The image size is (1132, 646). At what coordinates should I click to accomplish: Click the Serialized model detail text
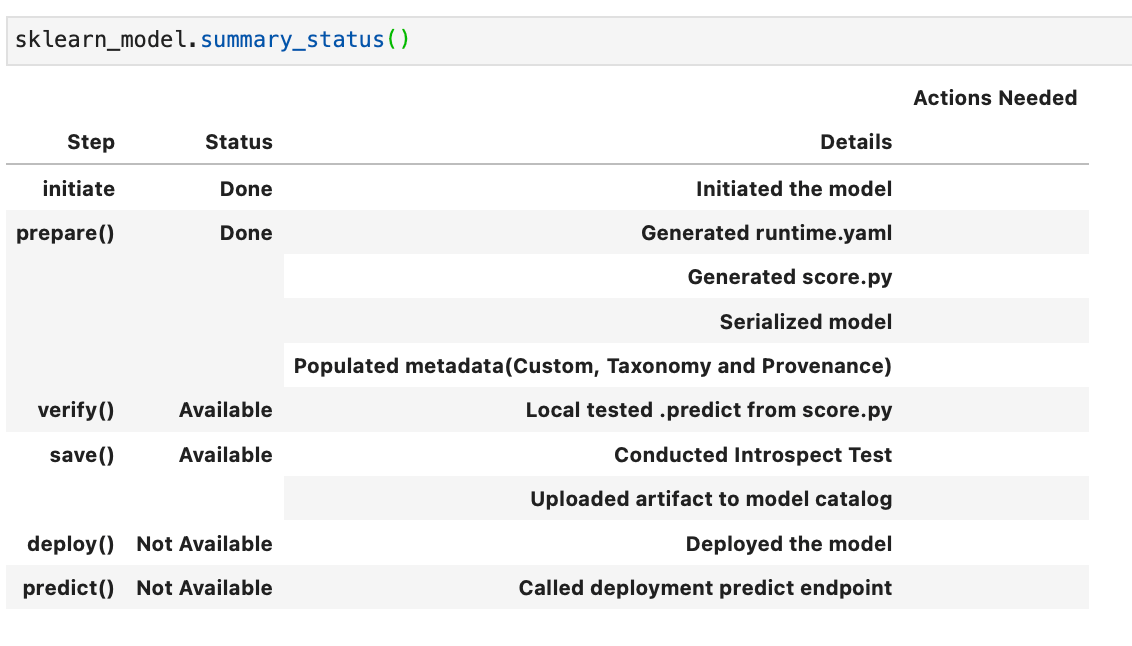(x=806, y=321)
